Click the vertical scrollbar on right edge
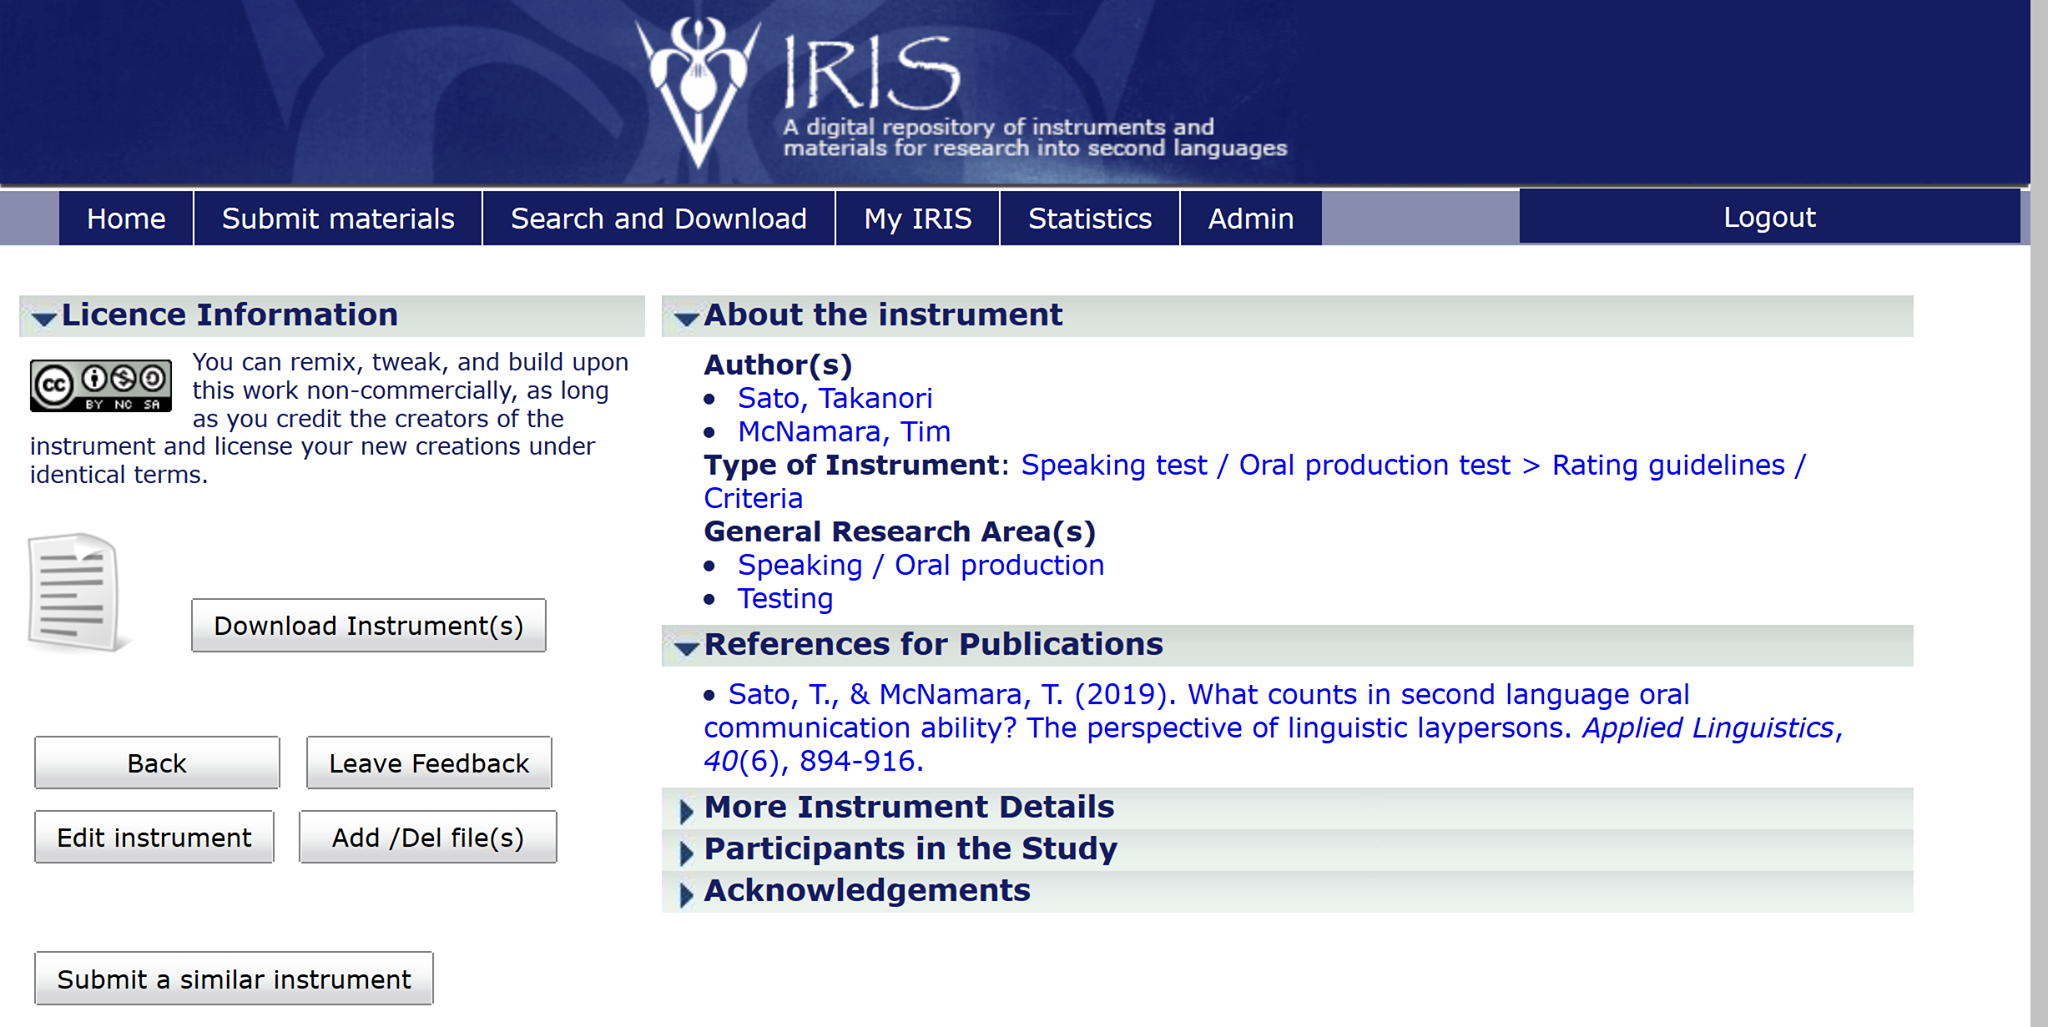2048x1027 pixels. [2039, 513]
